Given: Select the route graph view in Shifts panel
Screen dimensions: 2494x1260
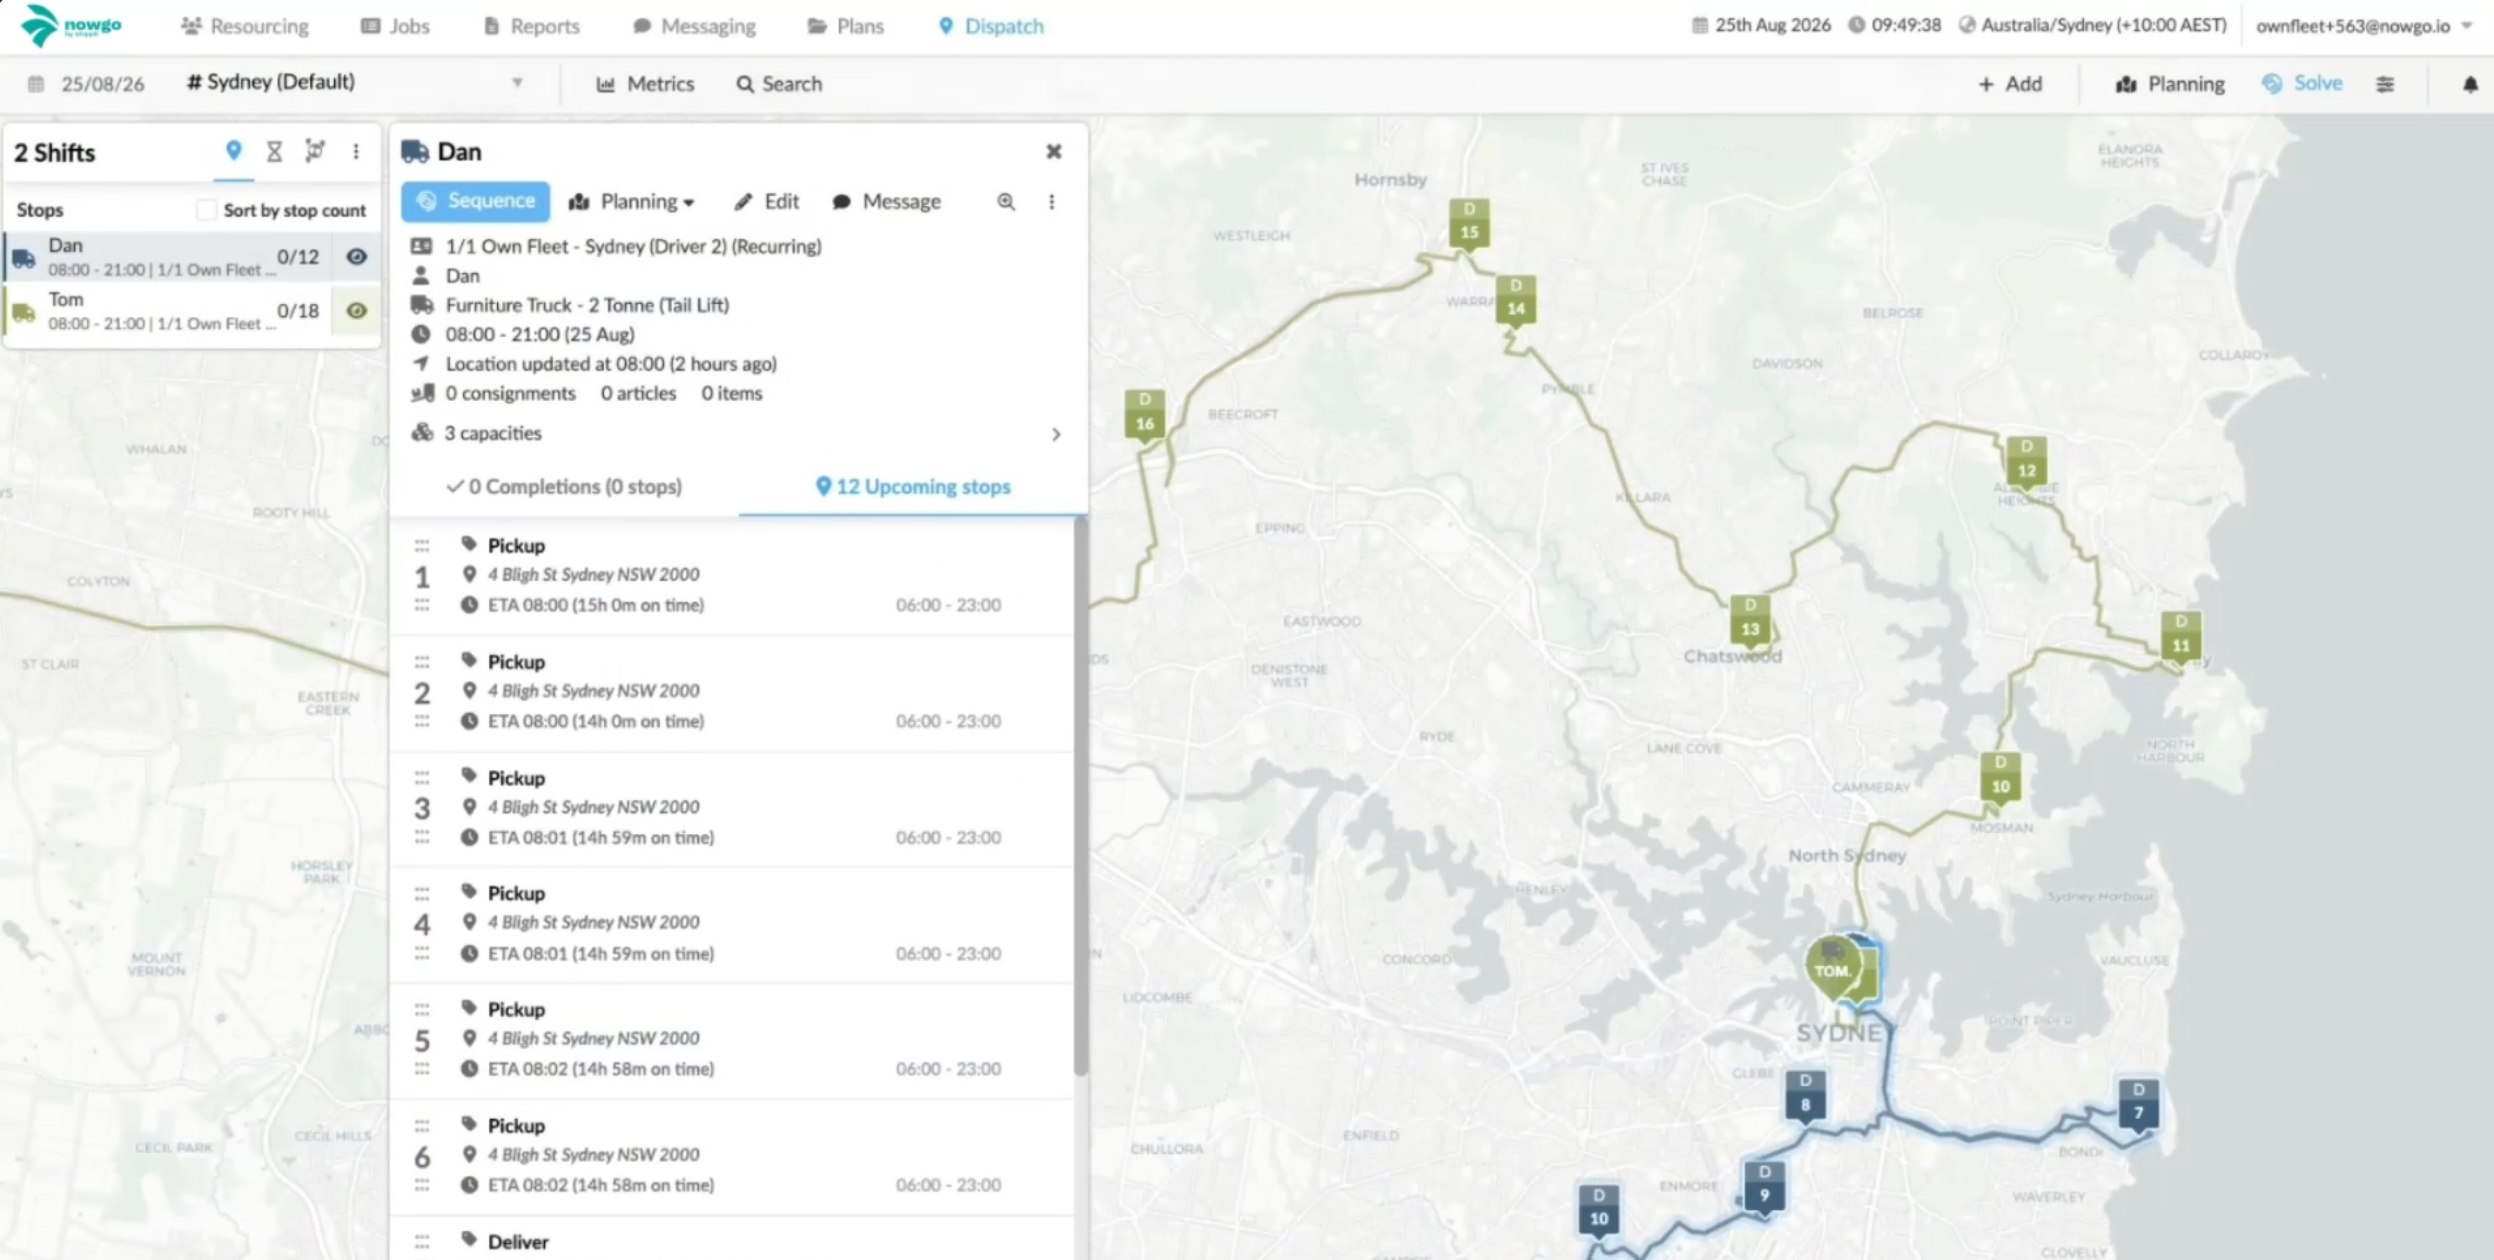Looking at the screenshot, I should click(x=315, y=151).
